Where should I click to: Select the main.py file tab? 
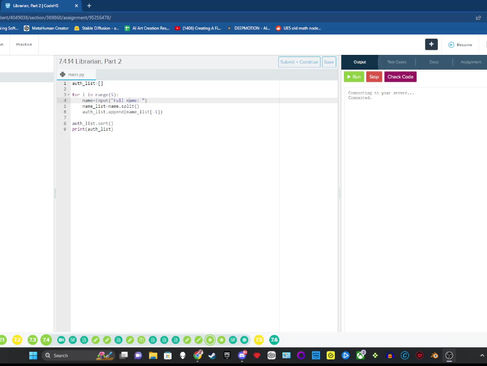[x=76, y=74]
